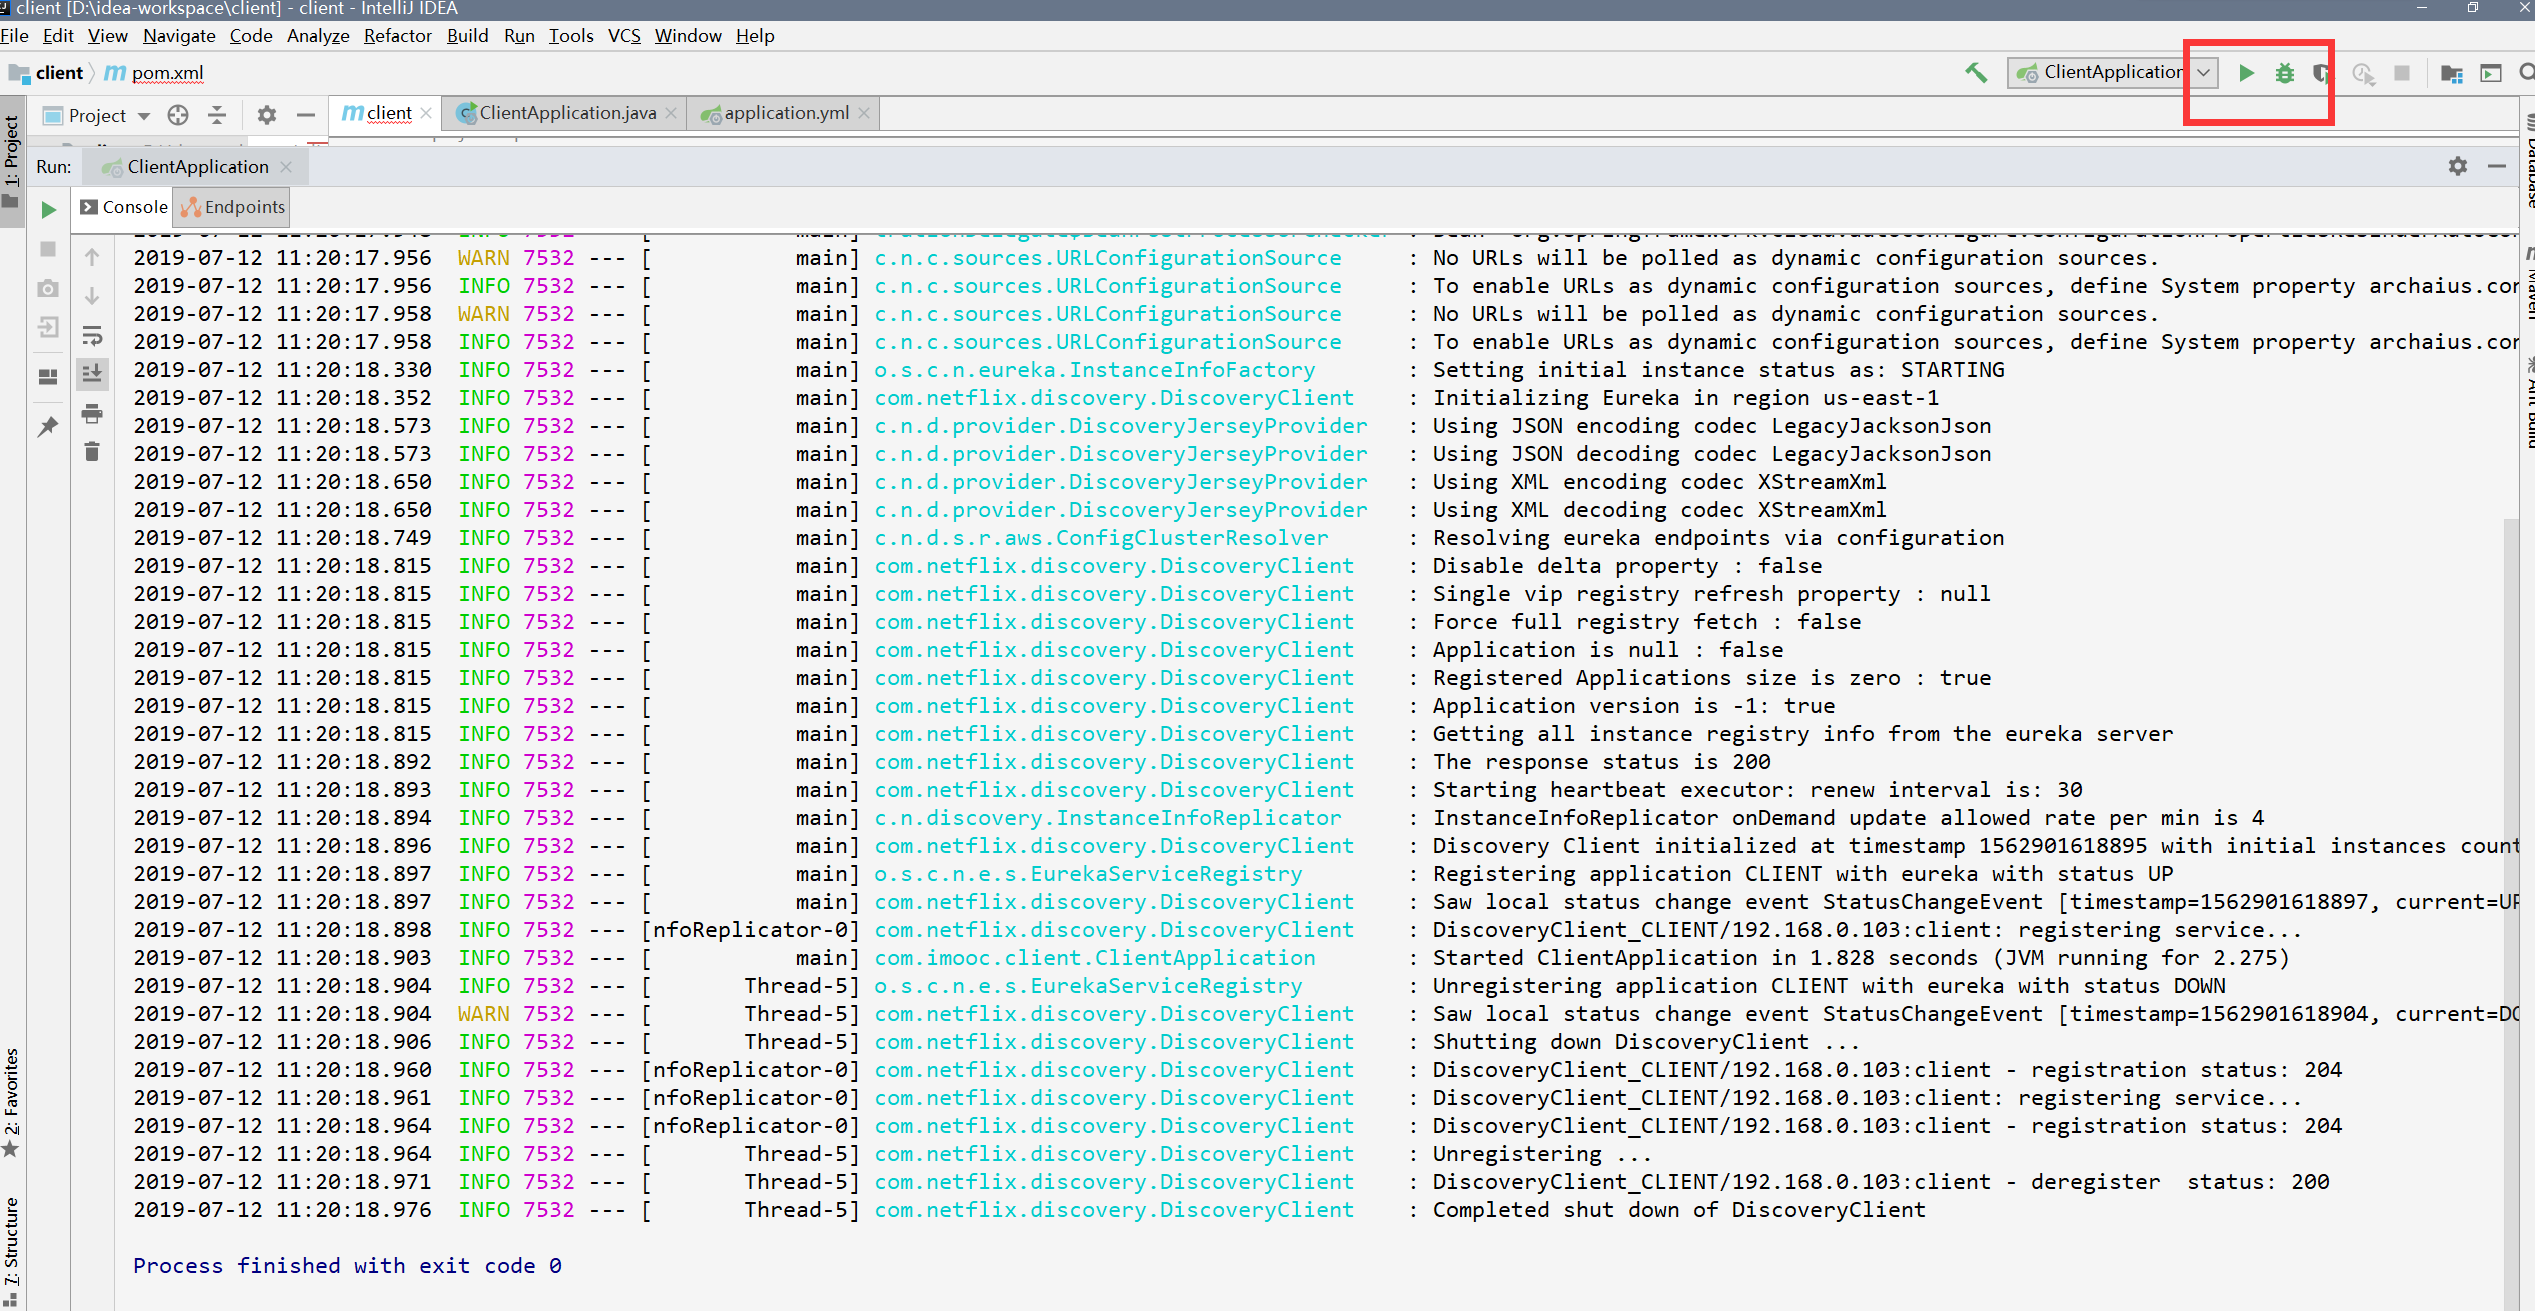Toggle soft-wrap in the console
Viewport: 2535px width, 1311px height.
click(92, 335)
